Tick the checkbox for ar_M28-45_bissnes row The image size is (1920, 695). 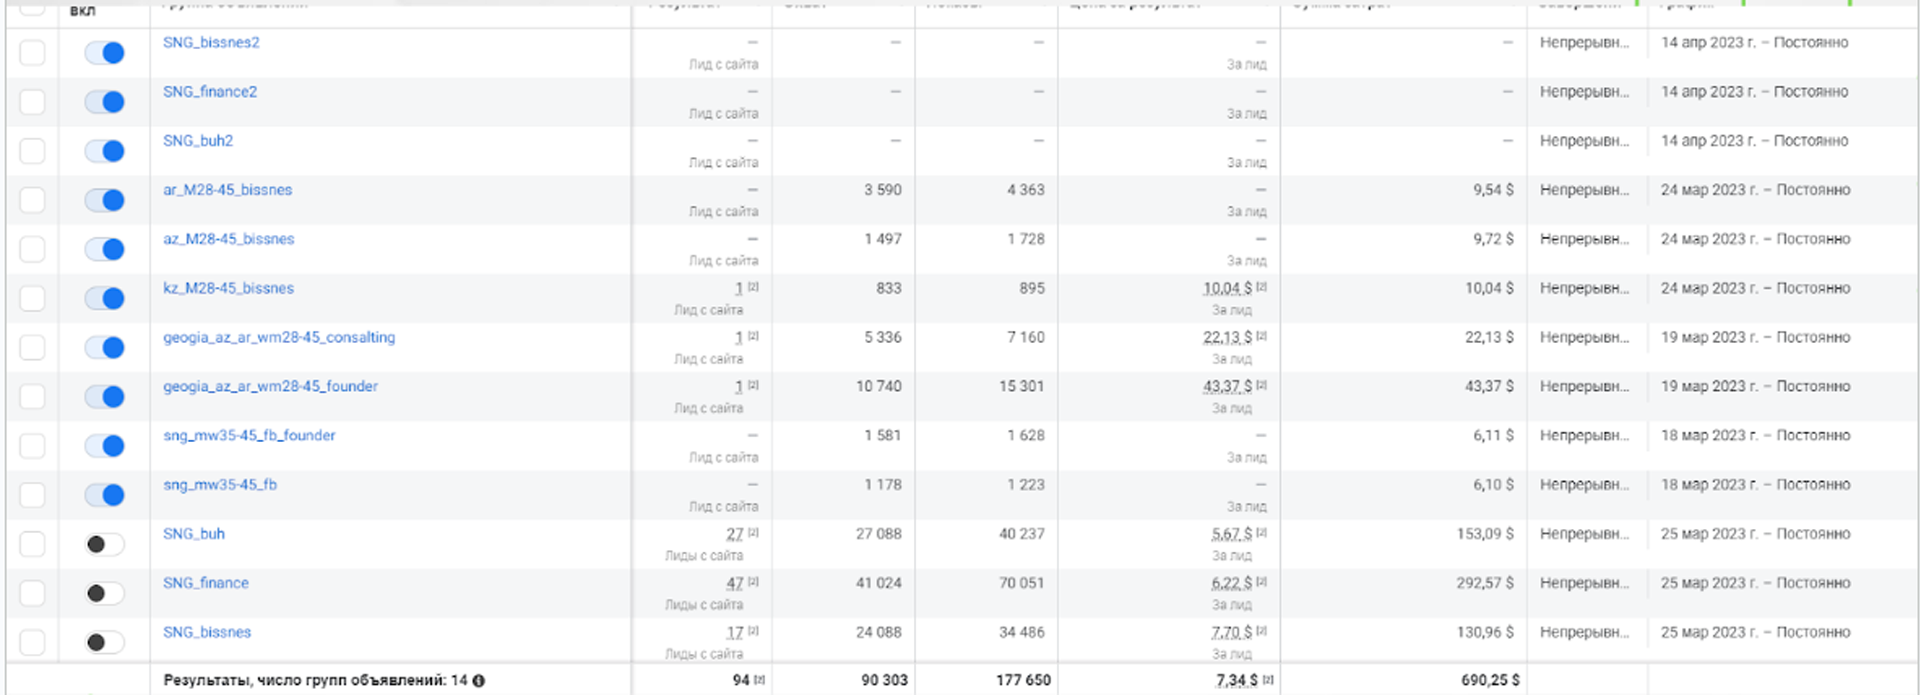point(32,200)
